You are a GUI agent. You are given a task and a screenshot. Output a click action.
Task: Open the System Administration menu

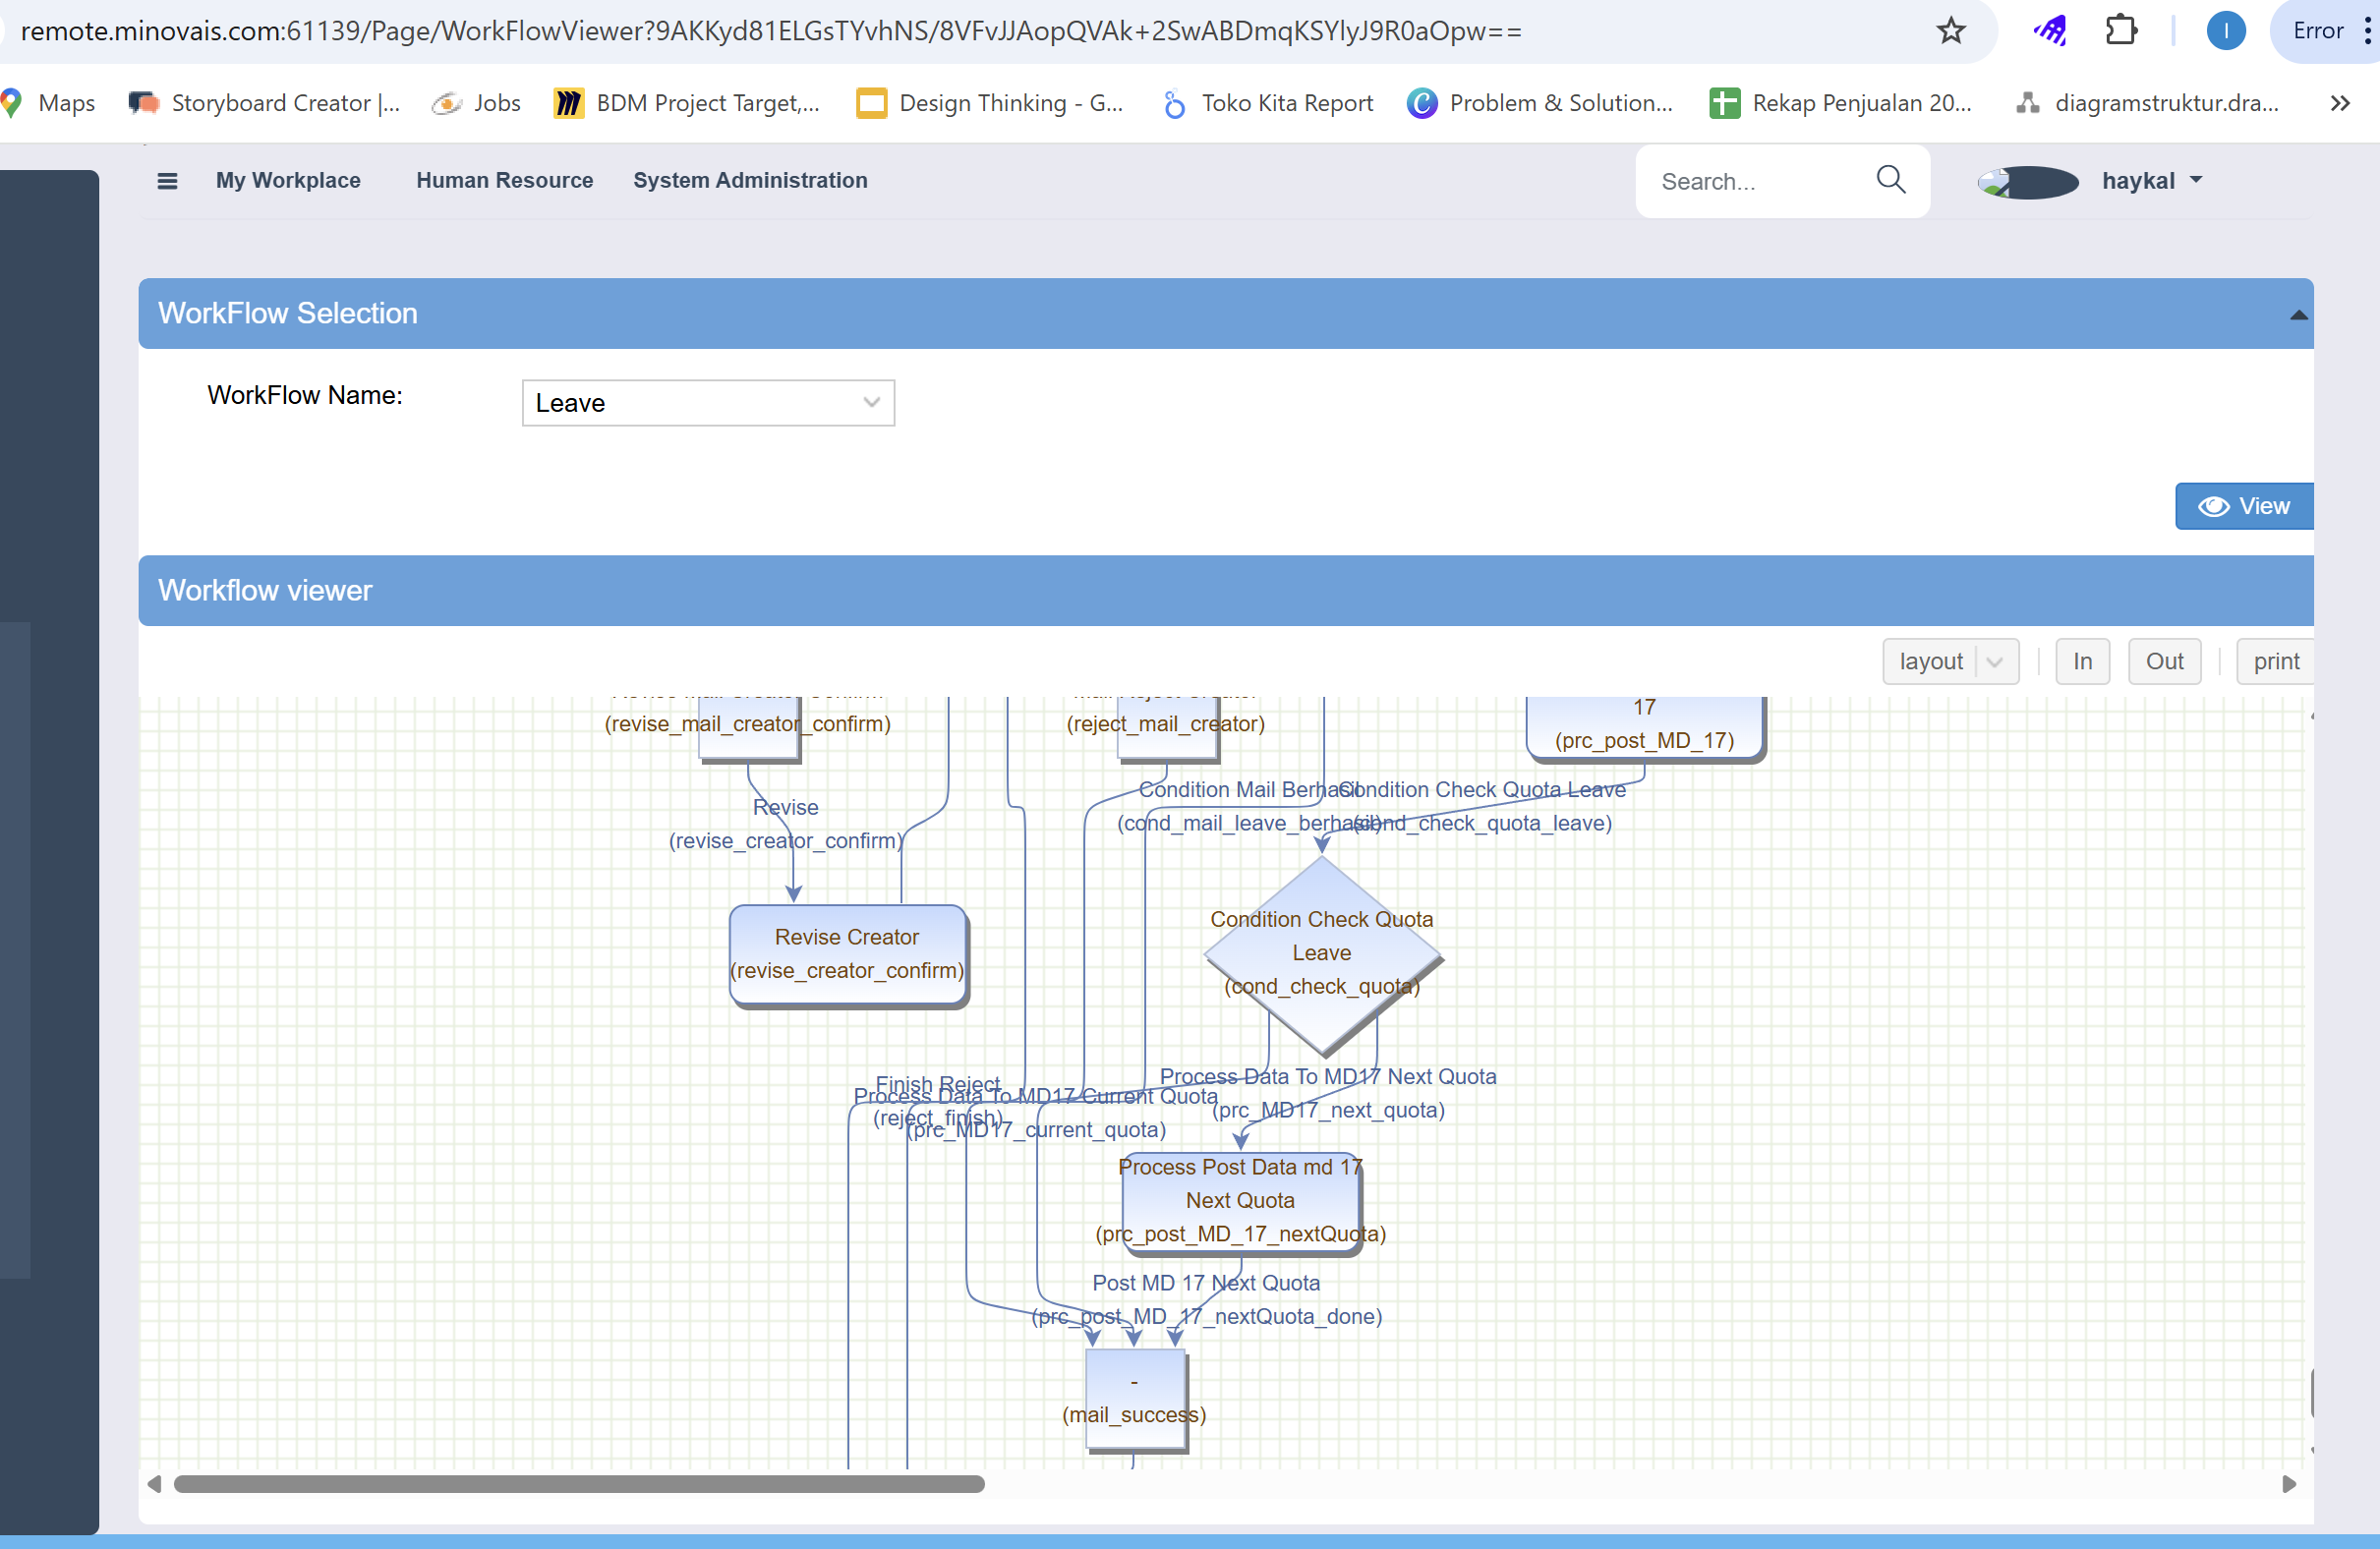tap(750, 181)
